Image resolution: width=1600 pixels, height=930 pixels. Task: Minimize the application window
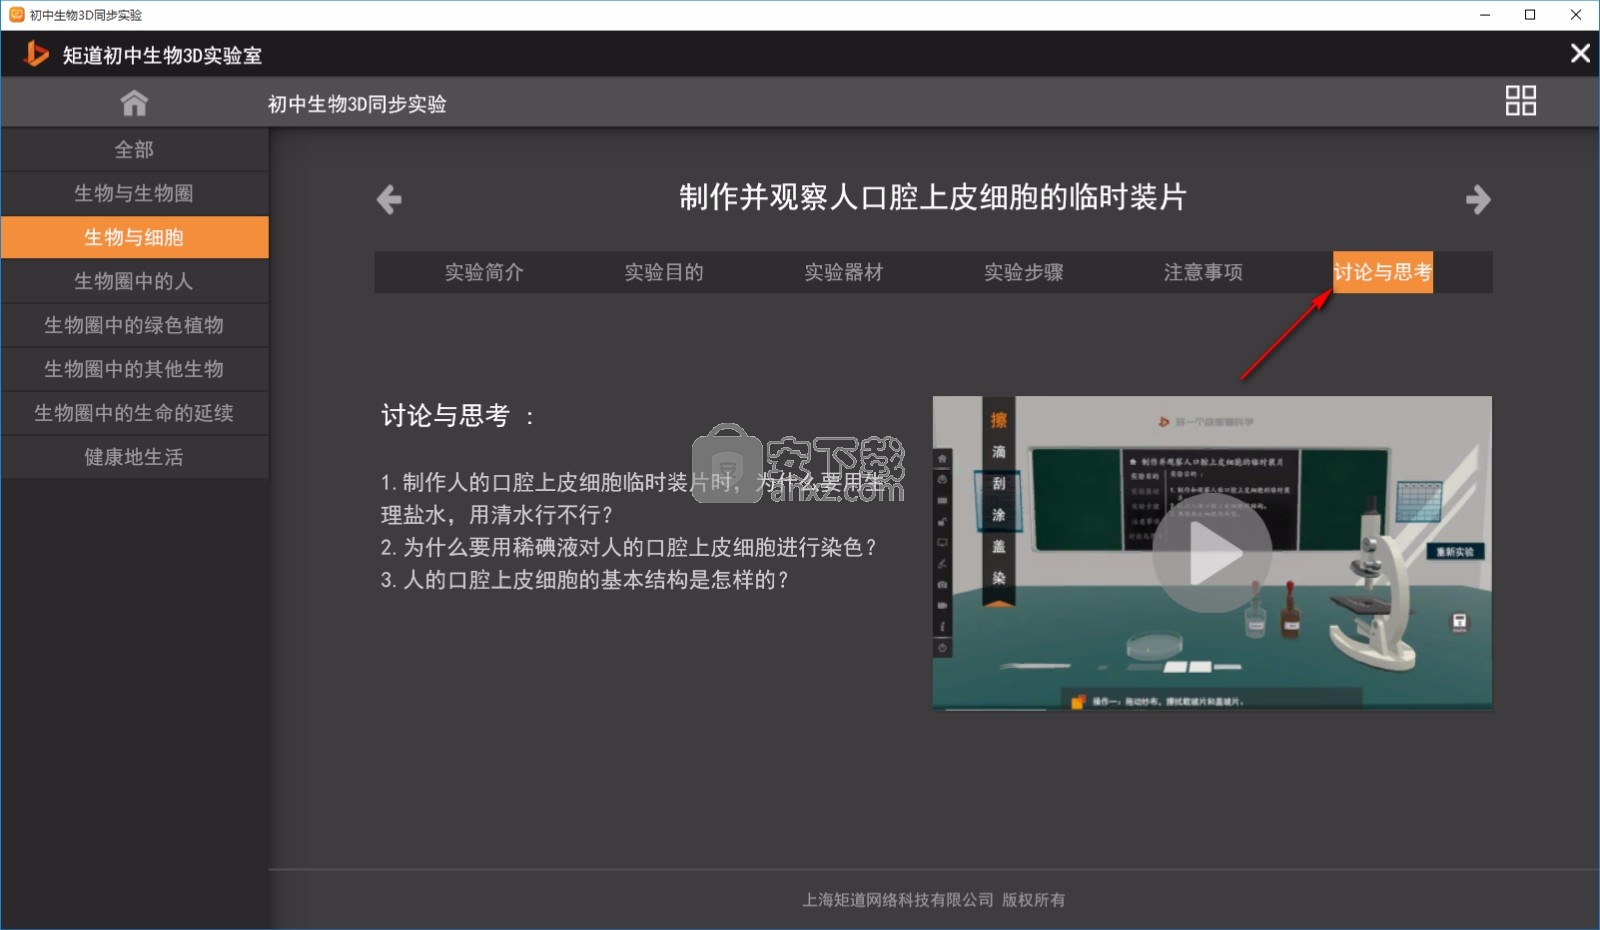pos(1485,15)
